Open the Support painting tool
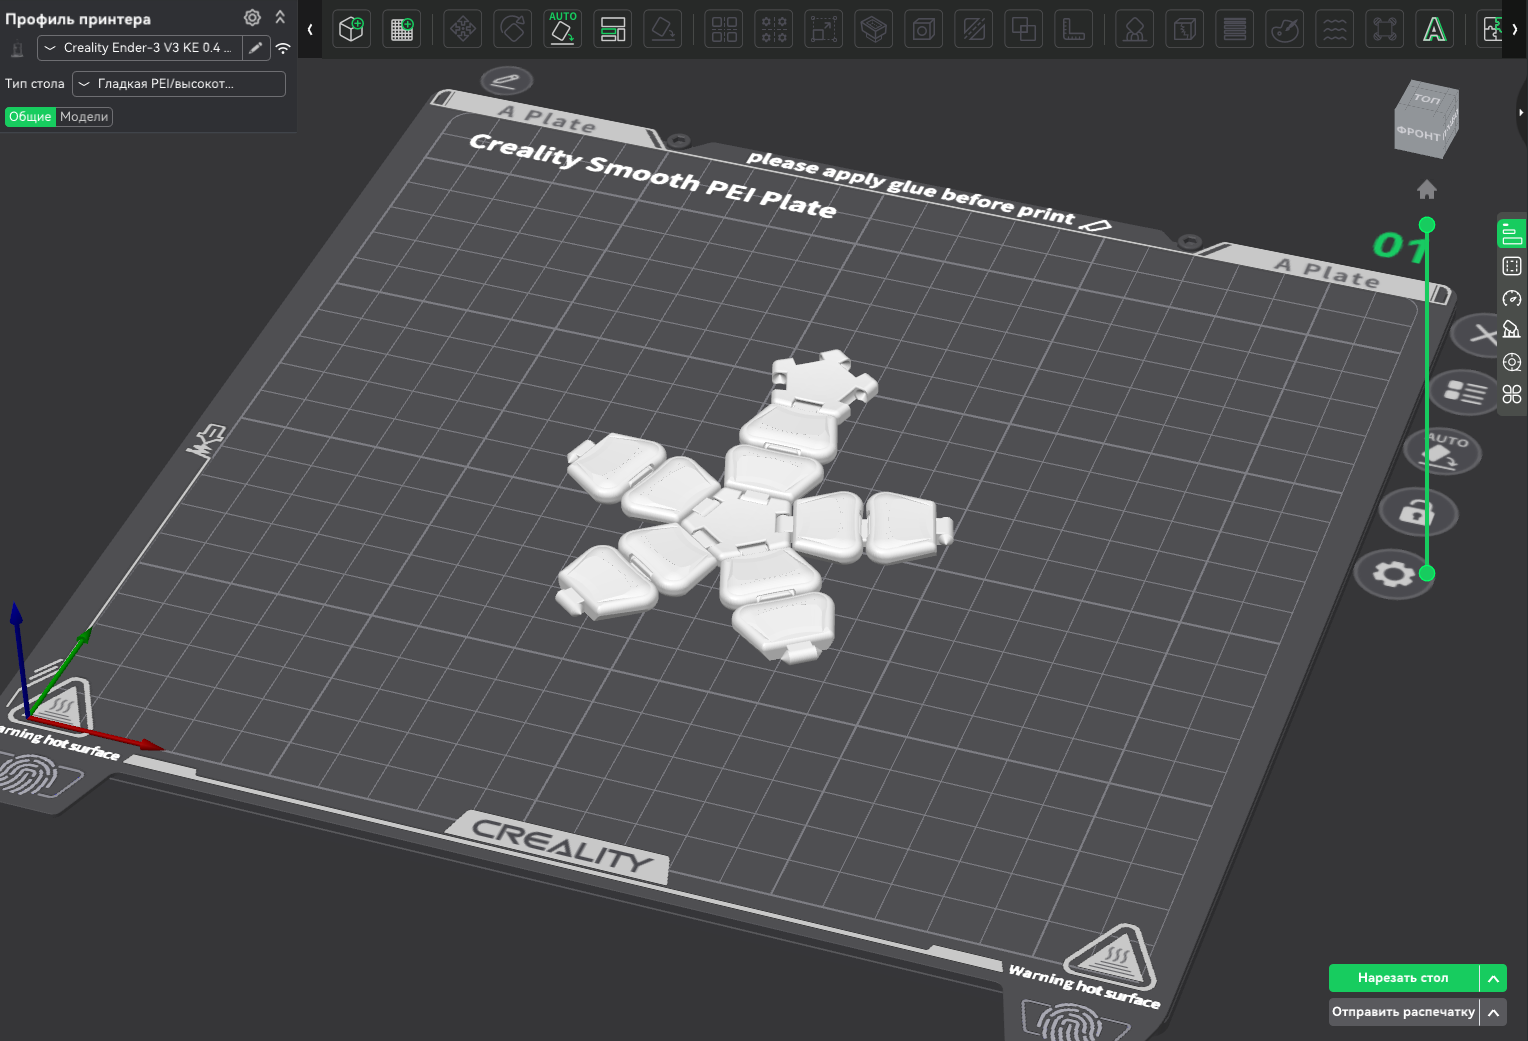The height and width of the screenshot is (1041, 1528). click(1135, 29)
